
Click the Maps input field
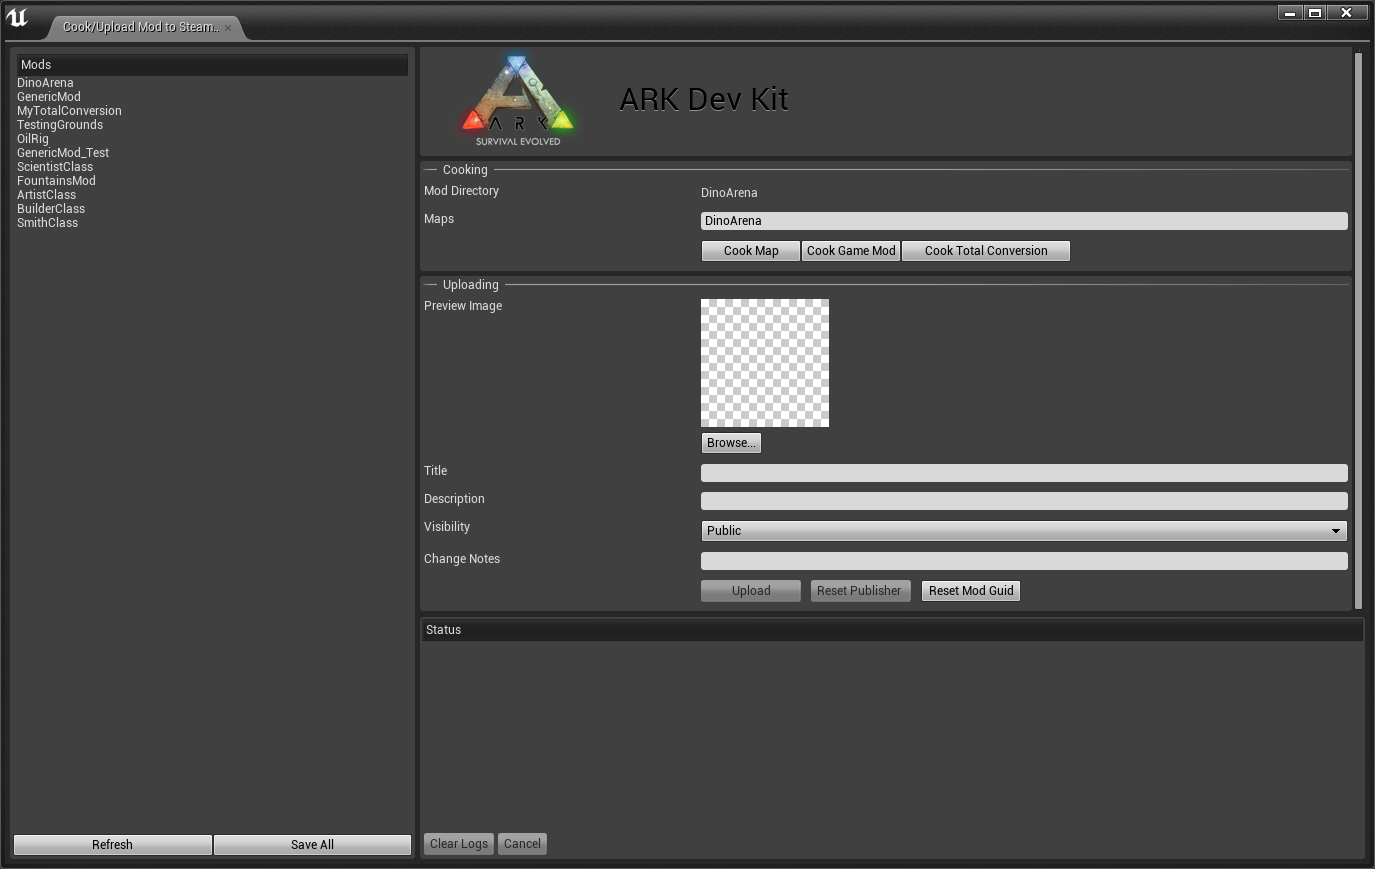coord(1024,221)
